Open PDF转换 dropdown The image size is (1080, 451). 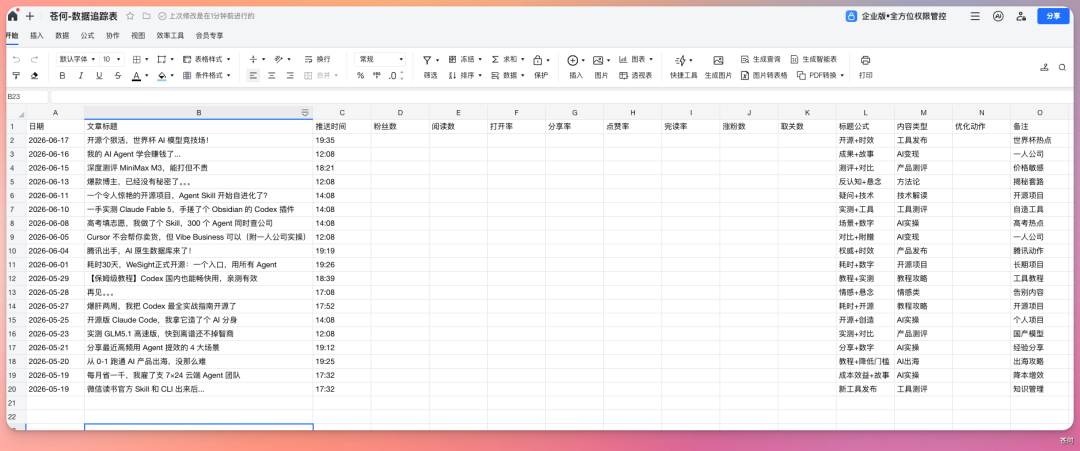pos(820,76)
